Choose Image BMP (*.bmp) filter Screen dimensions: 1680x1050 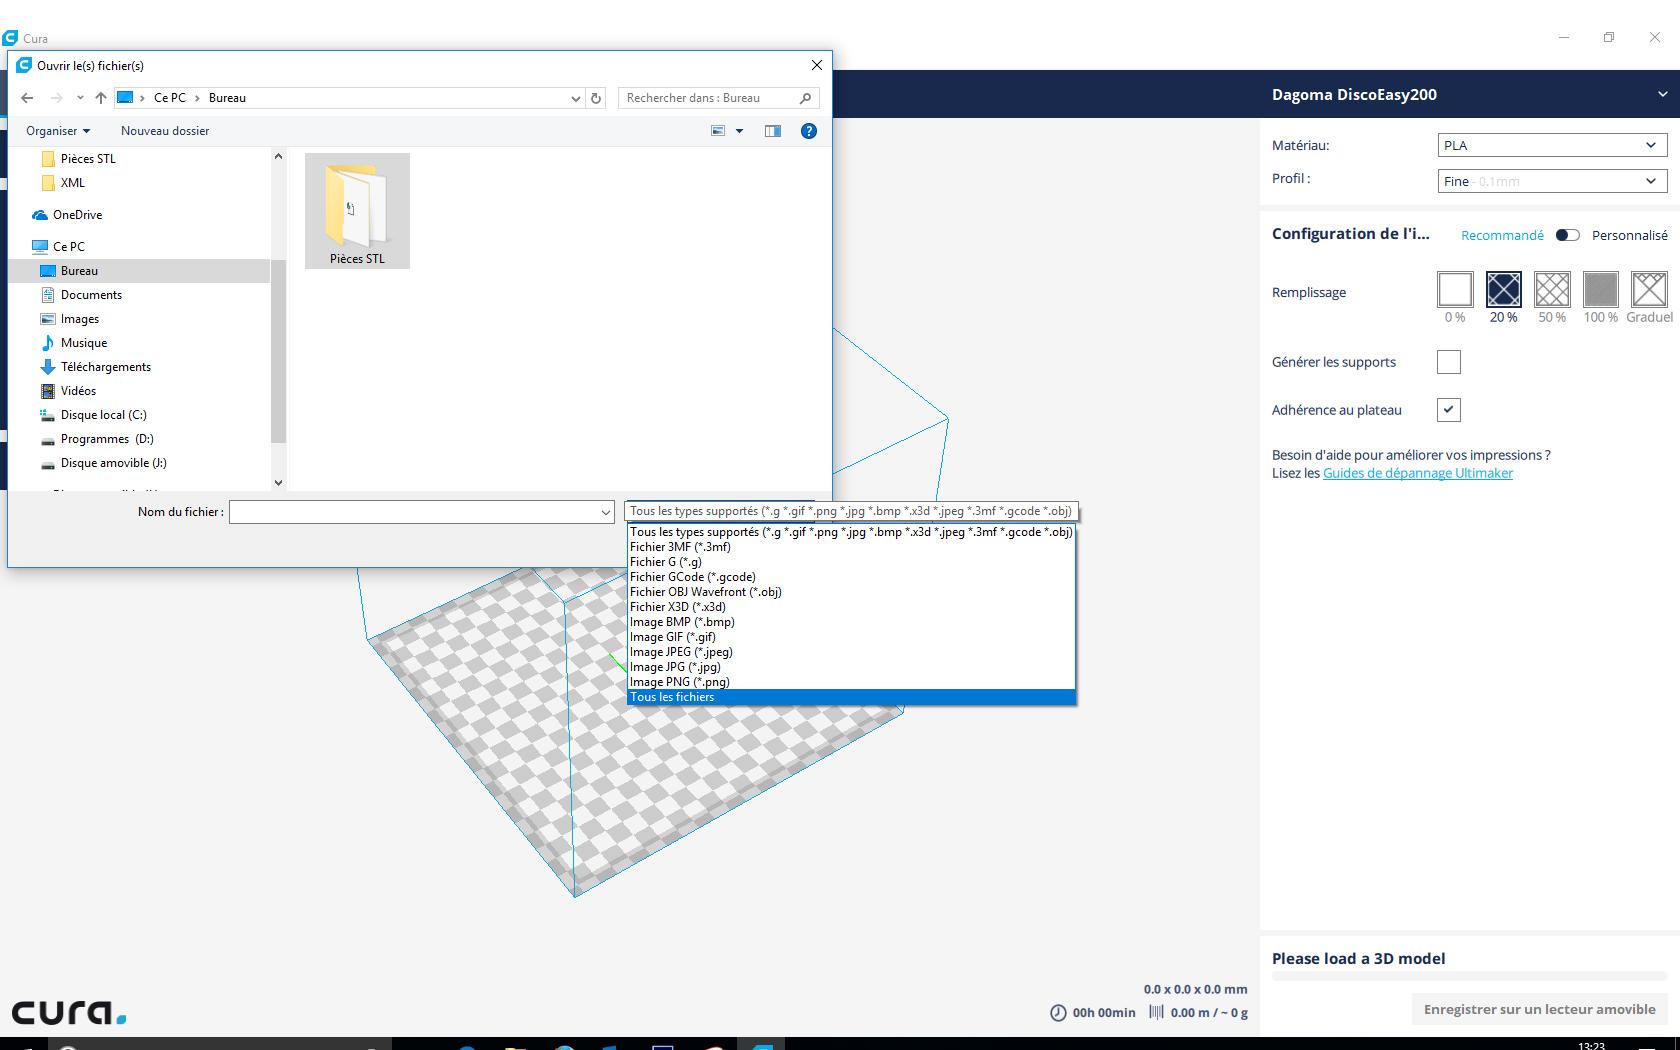pos(851,622)
